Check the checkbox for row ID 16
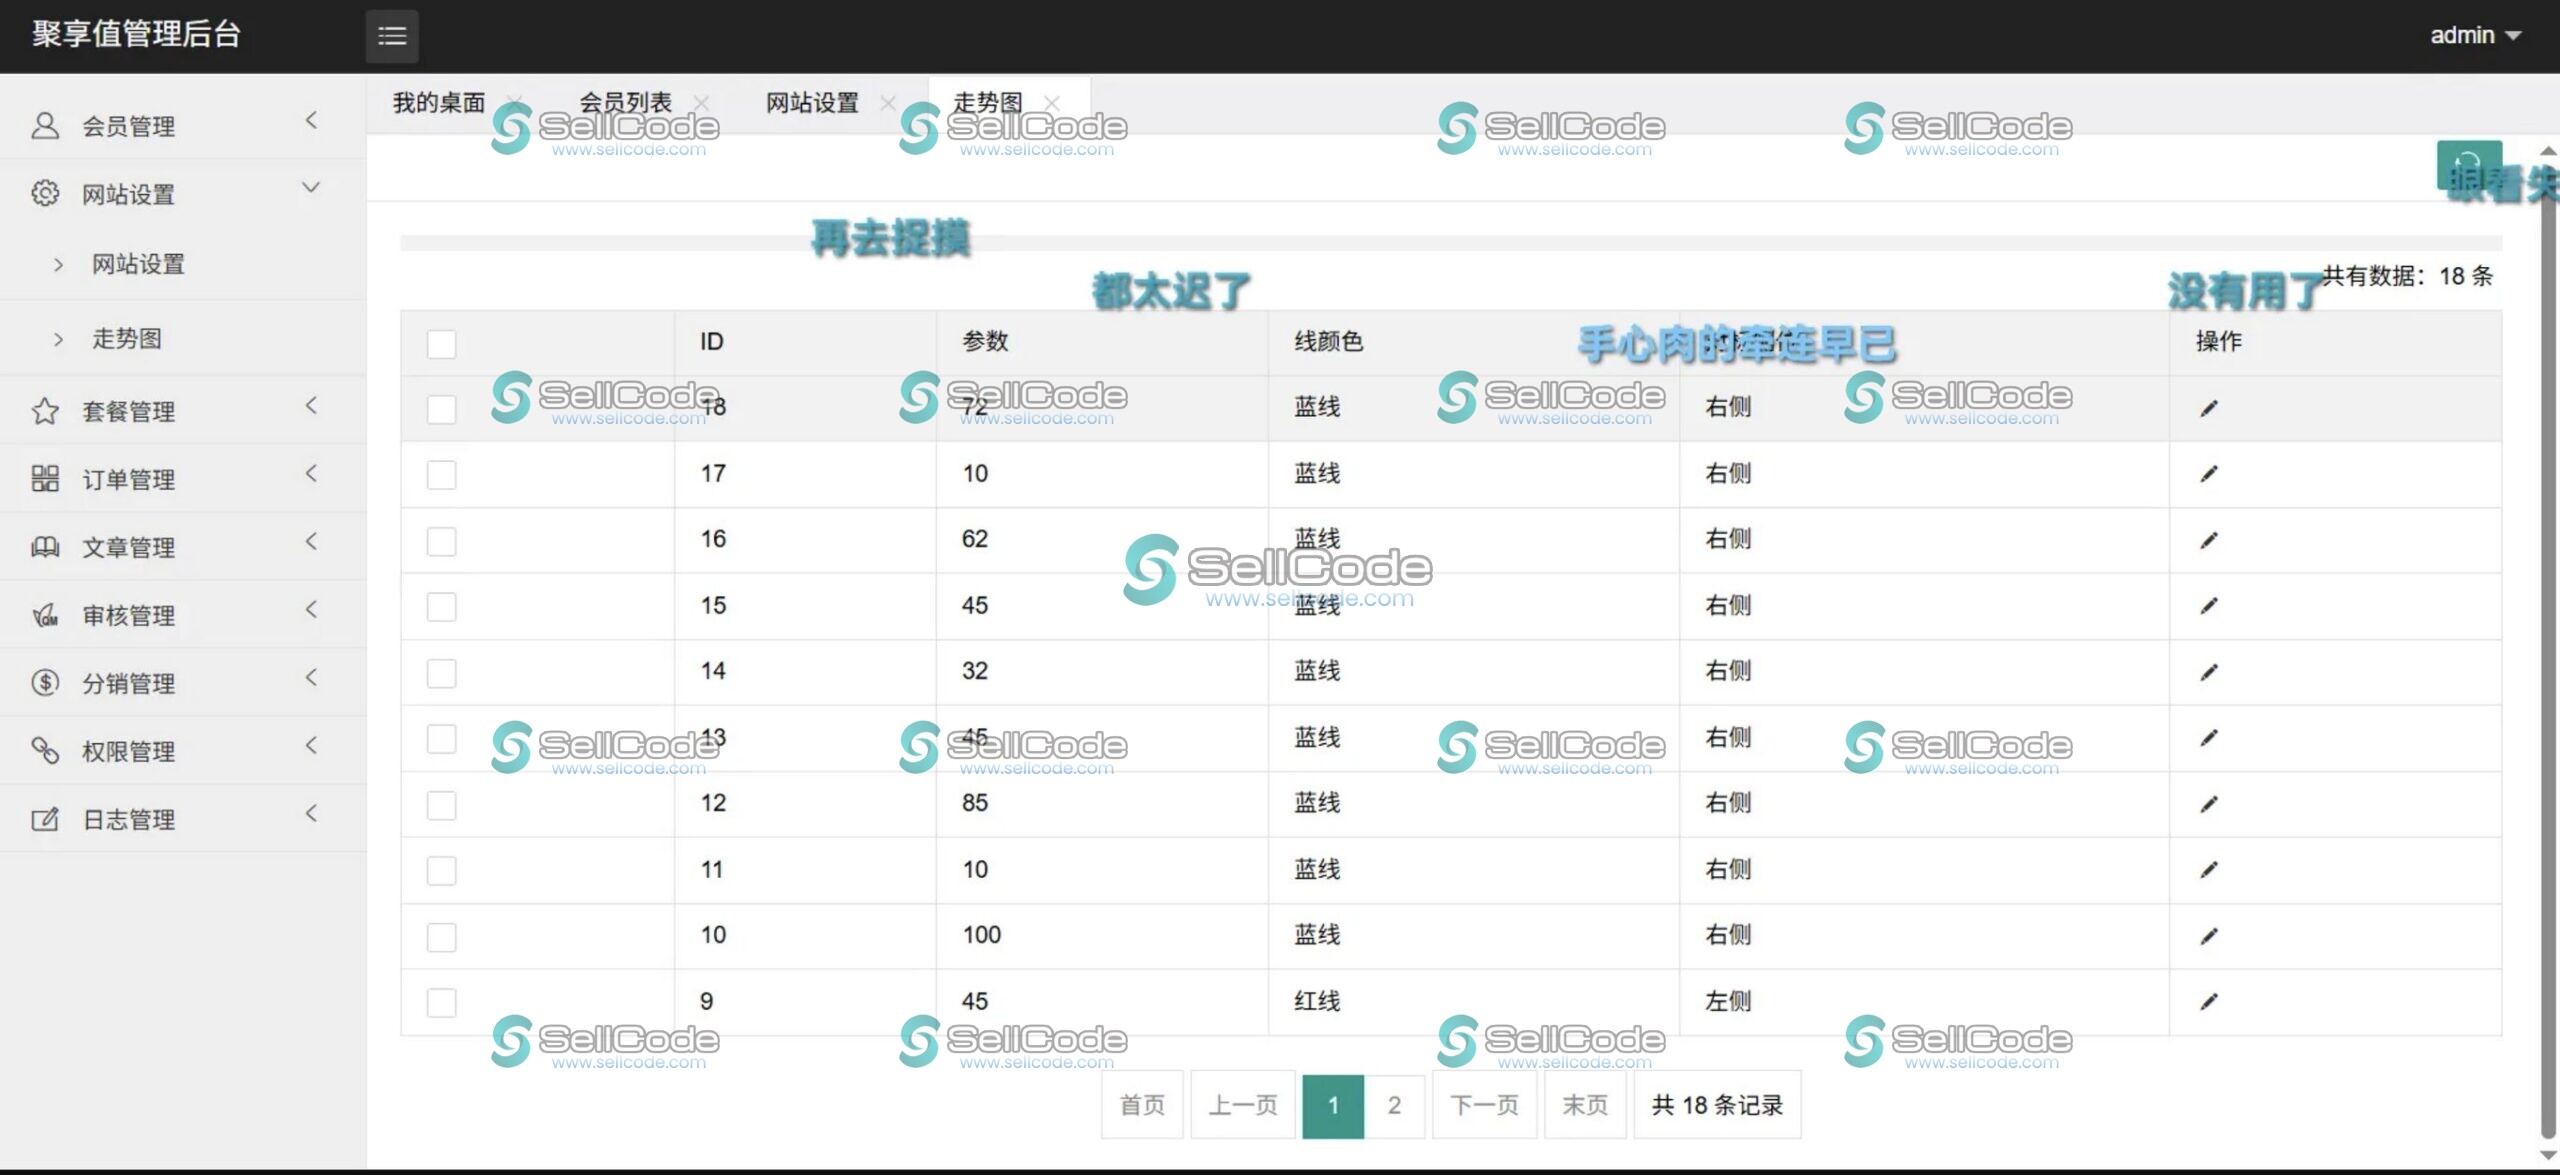This screenshot has width=2560, height=1175. tap(441, 541)
